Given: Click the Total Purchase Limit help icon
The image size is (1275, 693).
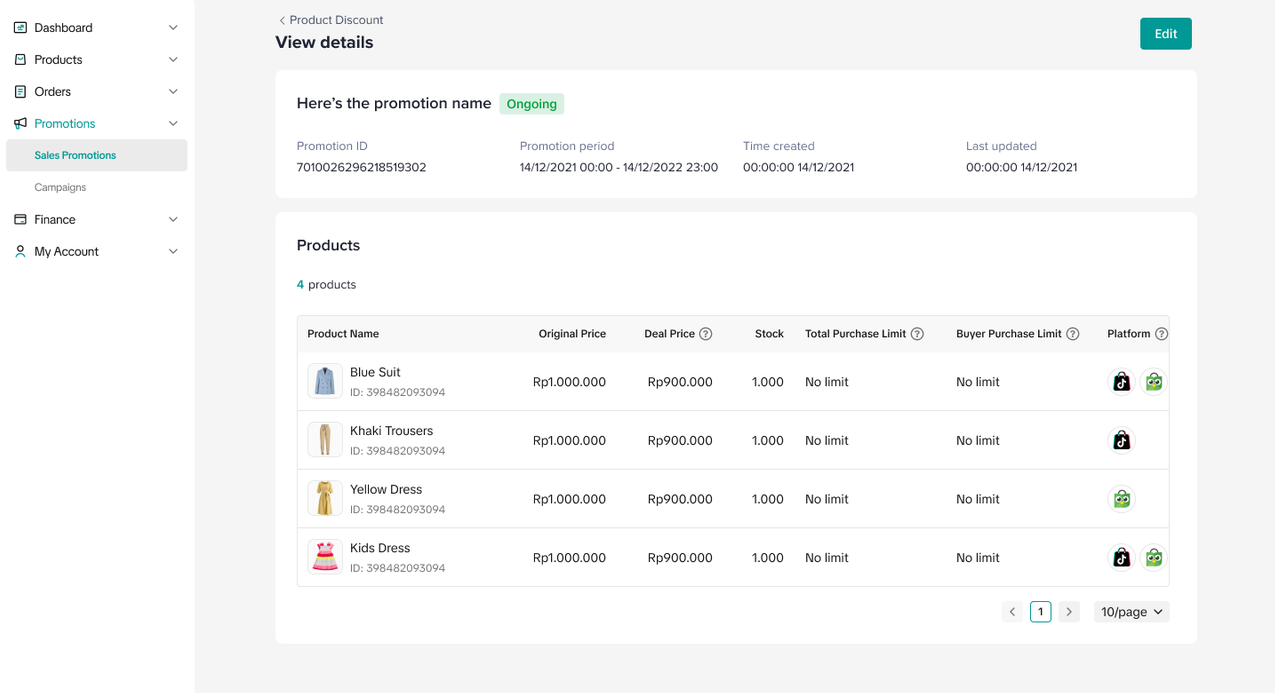Looking at the screenshot, I should 917,334.
